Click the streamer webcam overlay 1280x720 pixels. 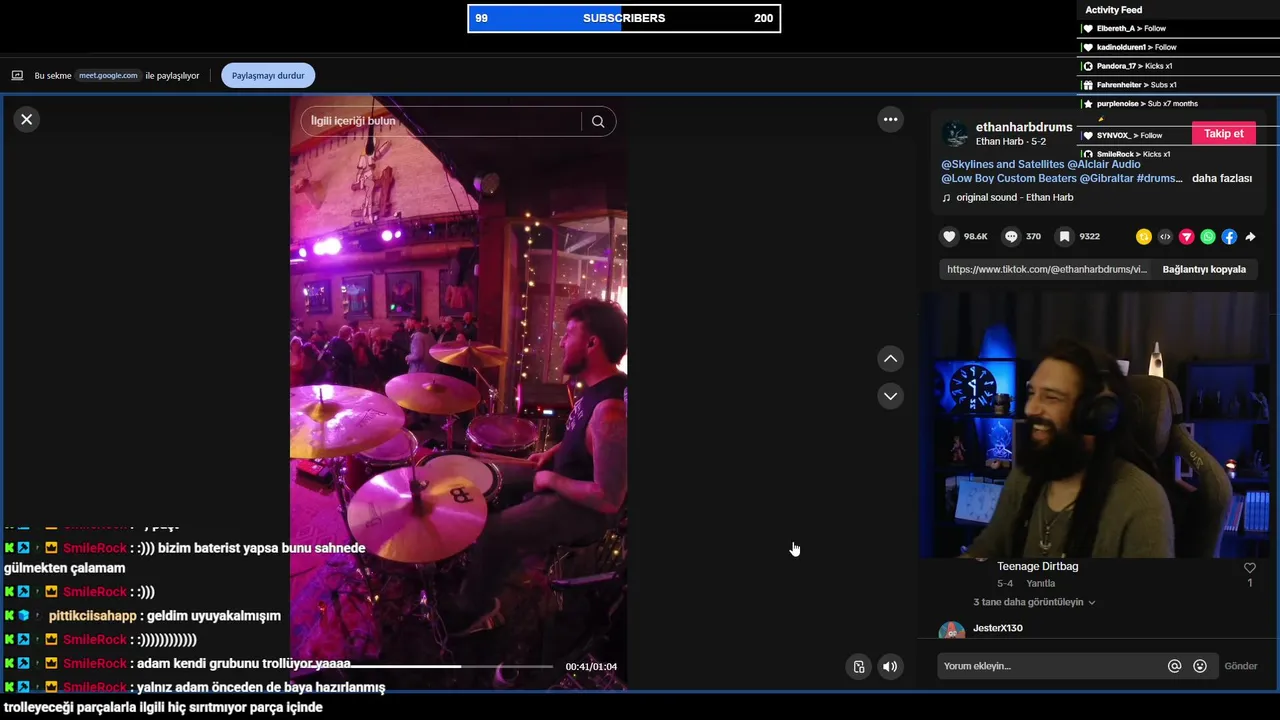(1097, 425)
